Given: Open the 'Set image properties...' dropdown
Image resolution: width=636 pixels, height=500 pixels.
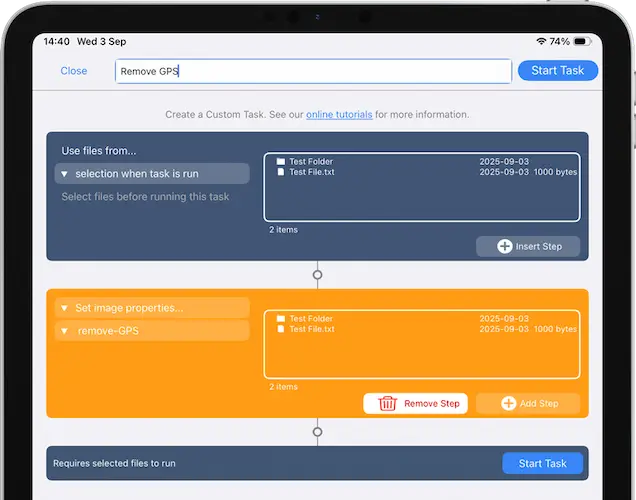Looking at the screenshot, I should [152, 308].
